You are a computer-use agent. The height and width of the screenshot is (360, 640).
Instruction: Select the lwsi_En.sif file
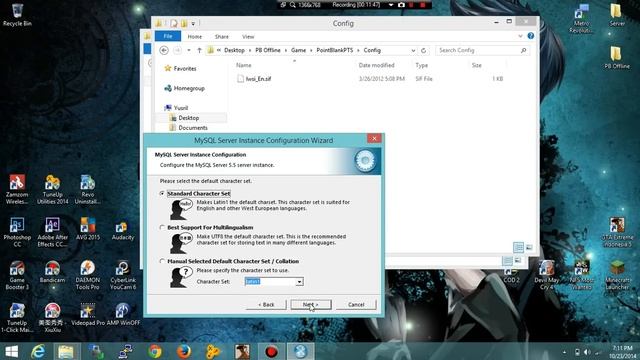coord(258,79)
